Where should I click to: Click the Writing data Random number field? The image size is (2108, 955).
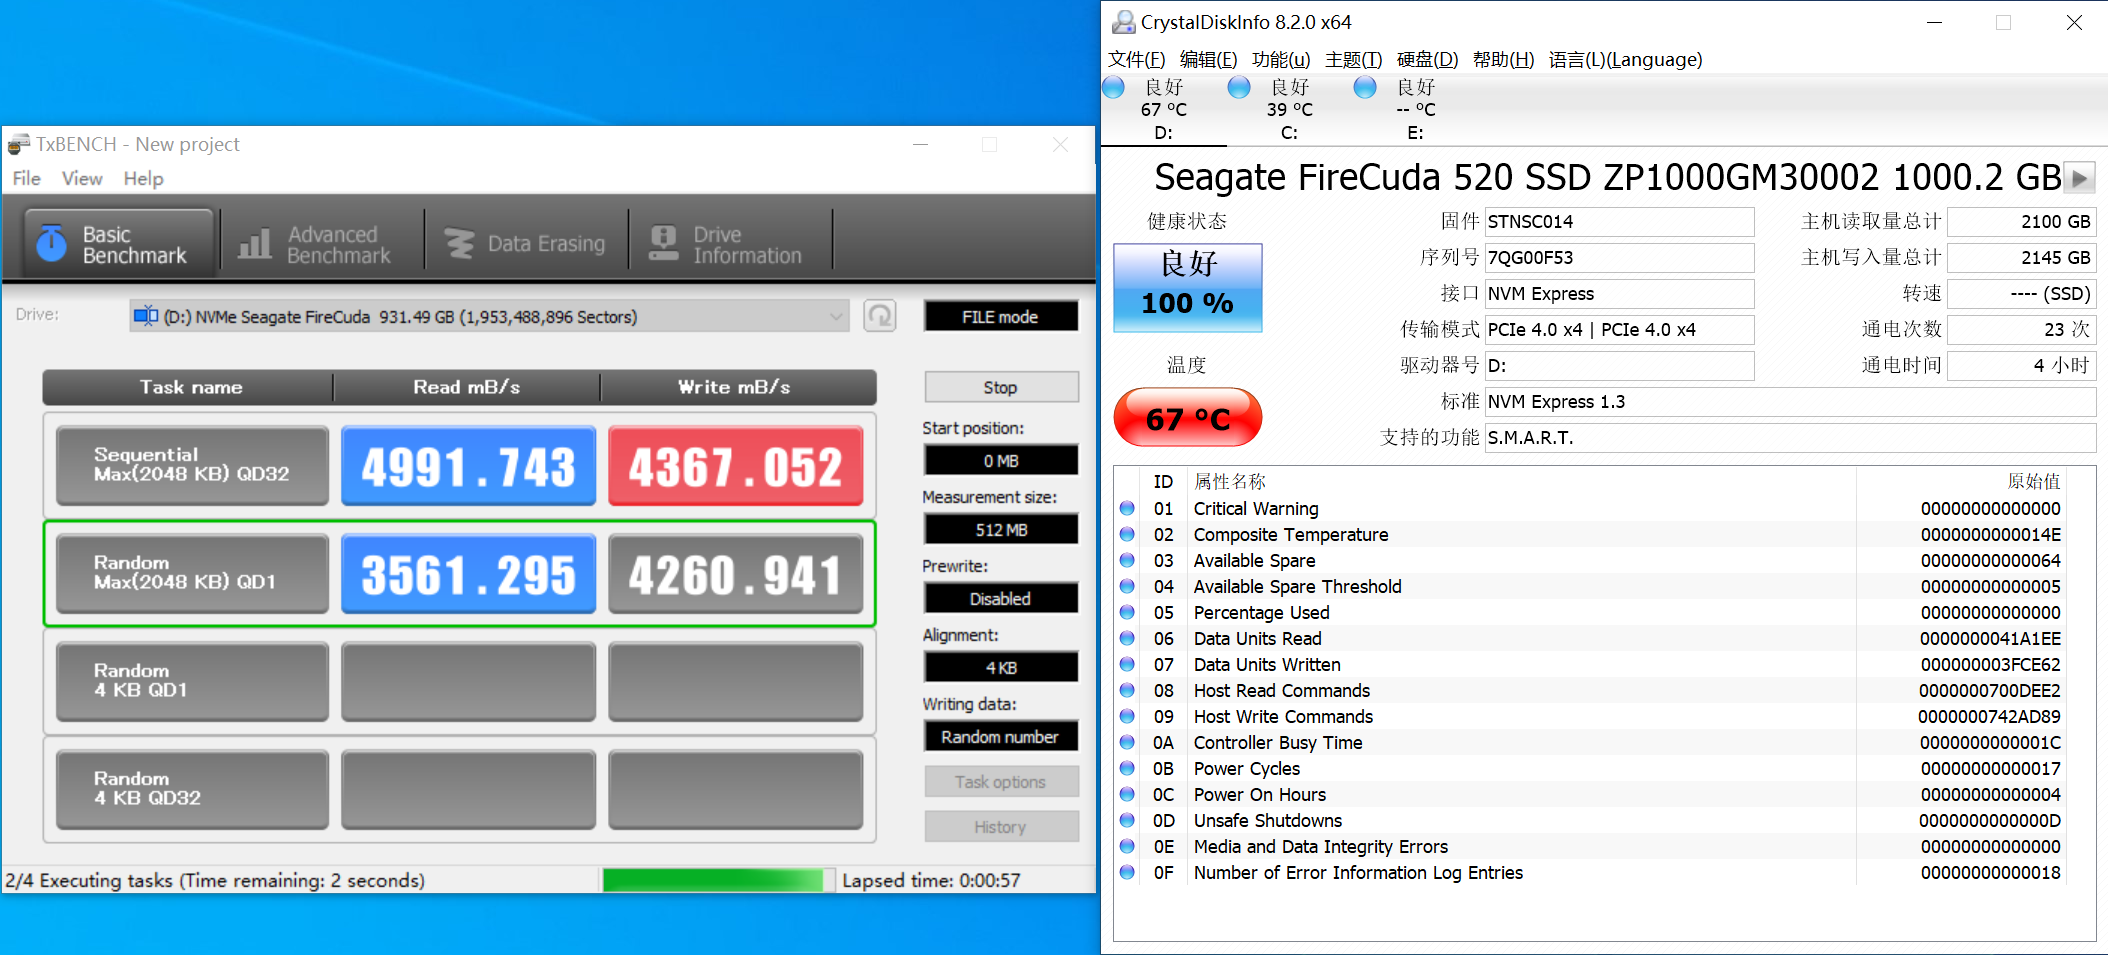point(1001,736)
